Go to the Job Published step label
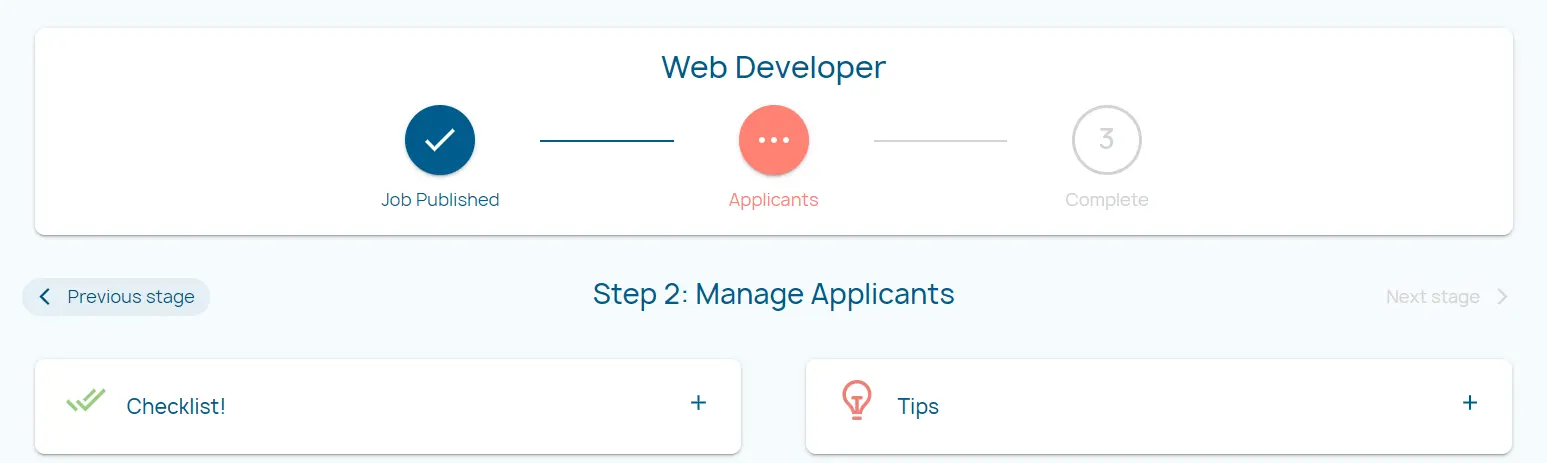The height and width of the screenshot is (463, 1547). coord(440,200)
